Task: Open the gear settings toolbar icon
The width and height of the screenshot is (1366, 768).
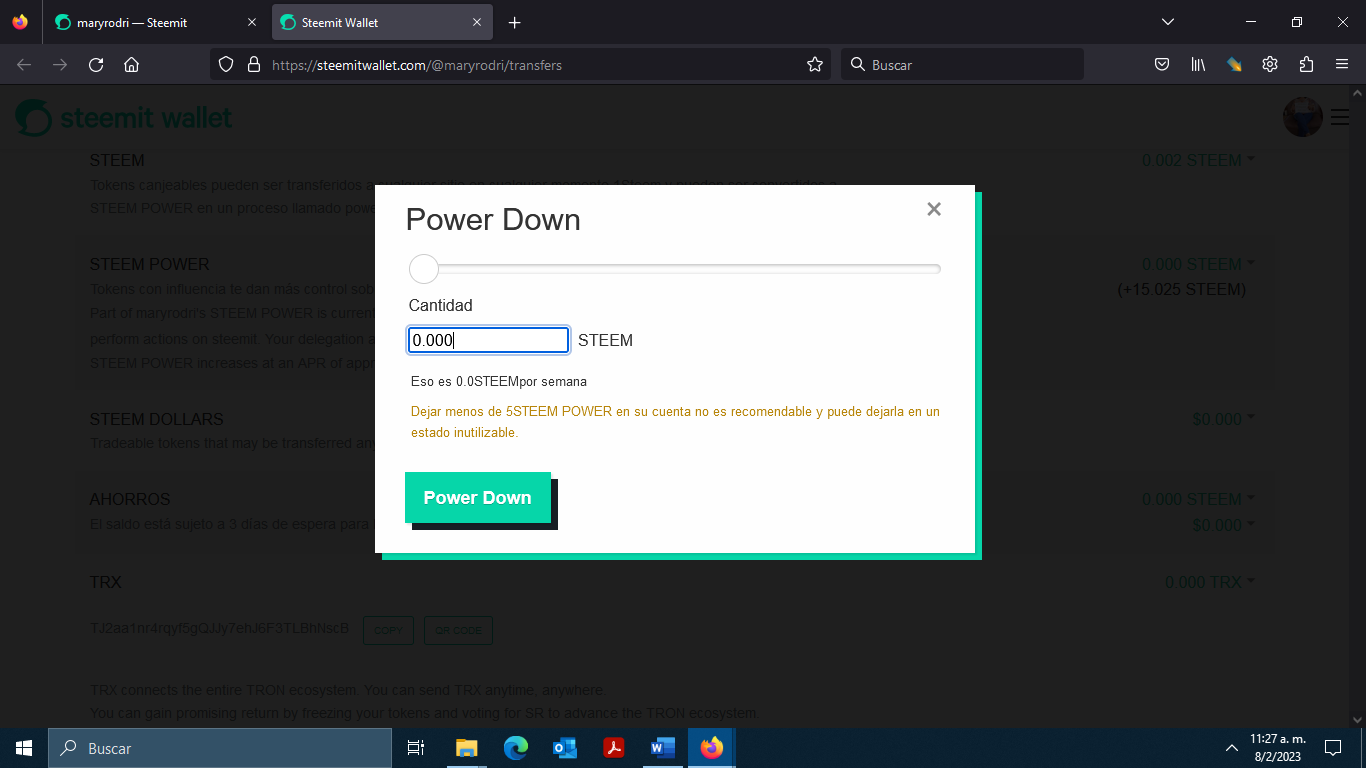Action: coord(1270,65)
